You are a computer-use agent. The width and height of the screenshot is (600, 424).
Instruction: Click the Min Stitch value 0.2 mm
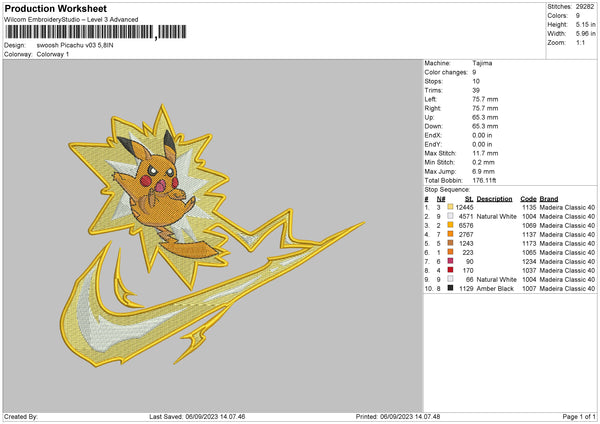(x=483, y=162)
